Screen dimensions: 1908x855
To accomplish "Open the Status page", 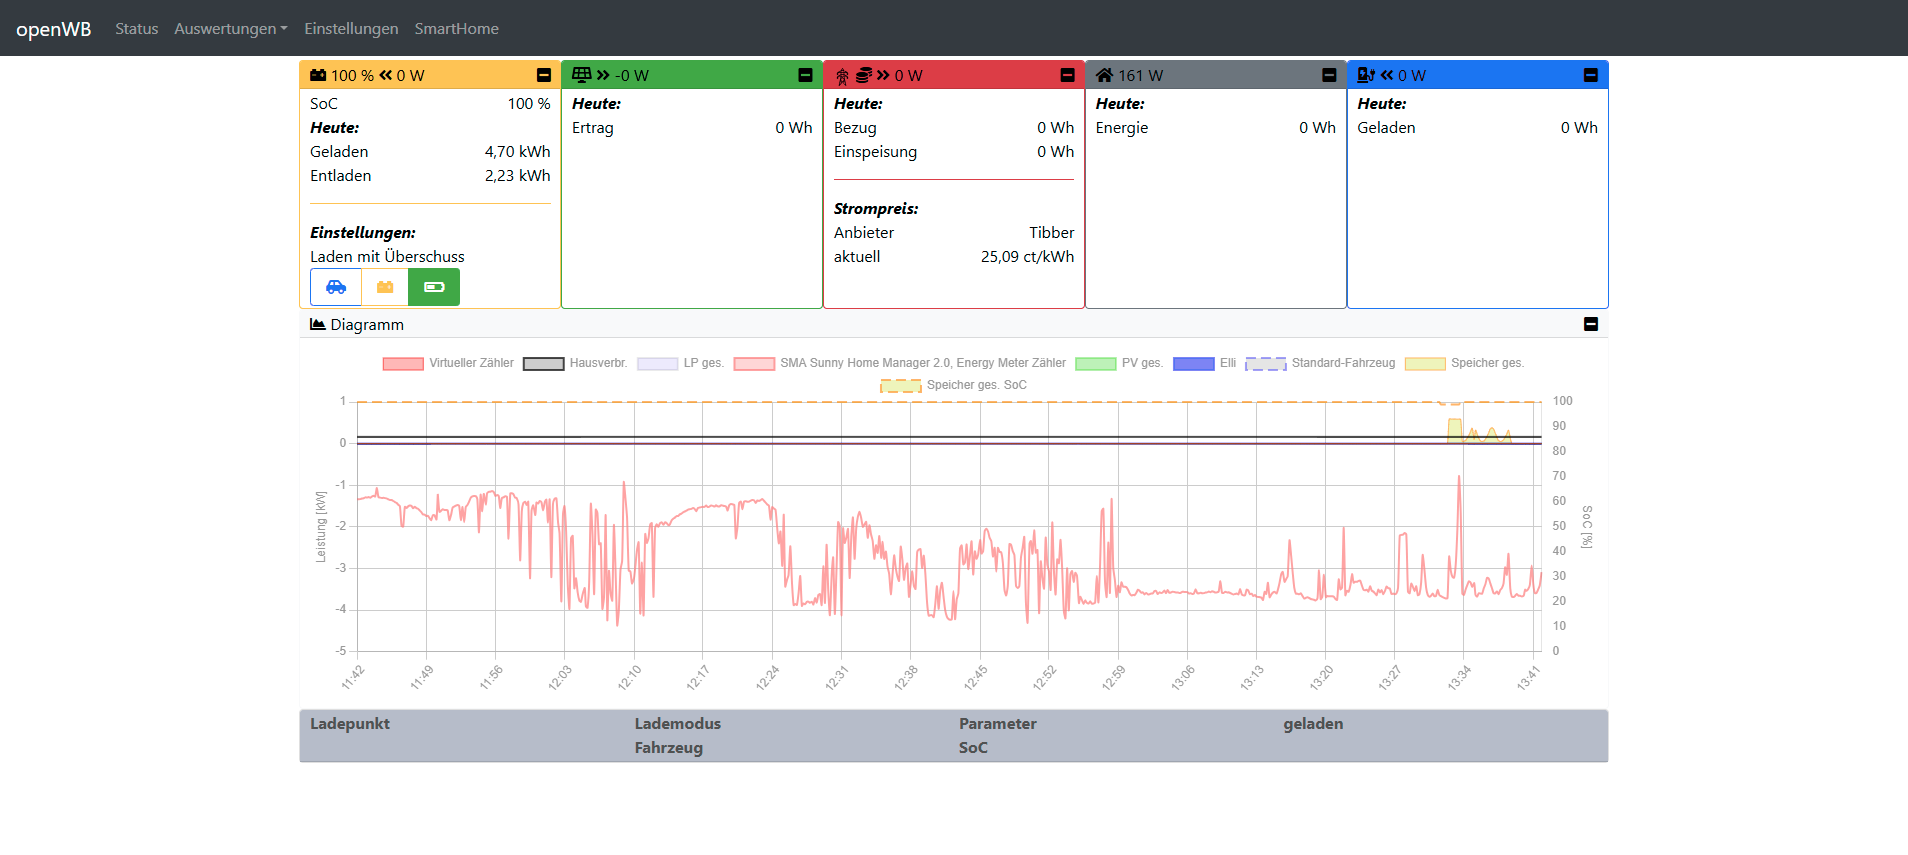I will [137, 28].
